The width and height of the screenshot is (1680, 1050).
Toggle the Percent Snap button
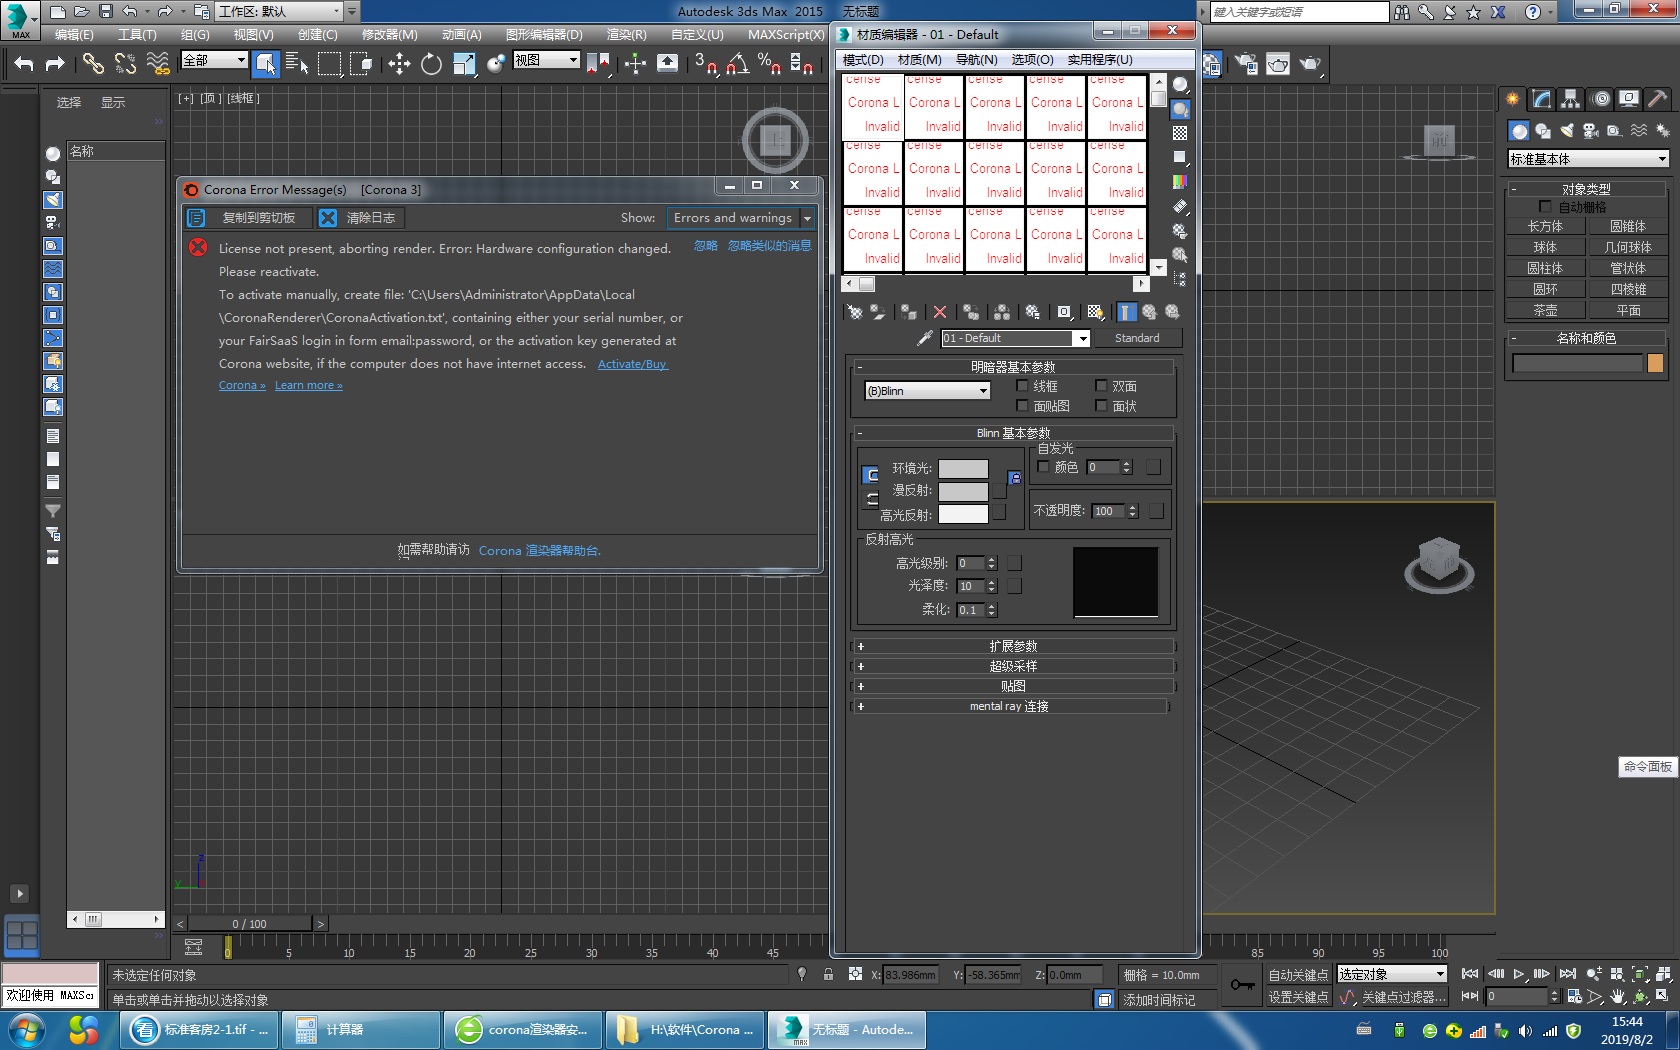point(769,64)
